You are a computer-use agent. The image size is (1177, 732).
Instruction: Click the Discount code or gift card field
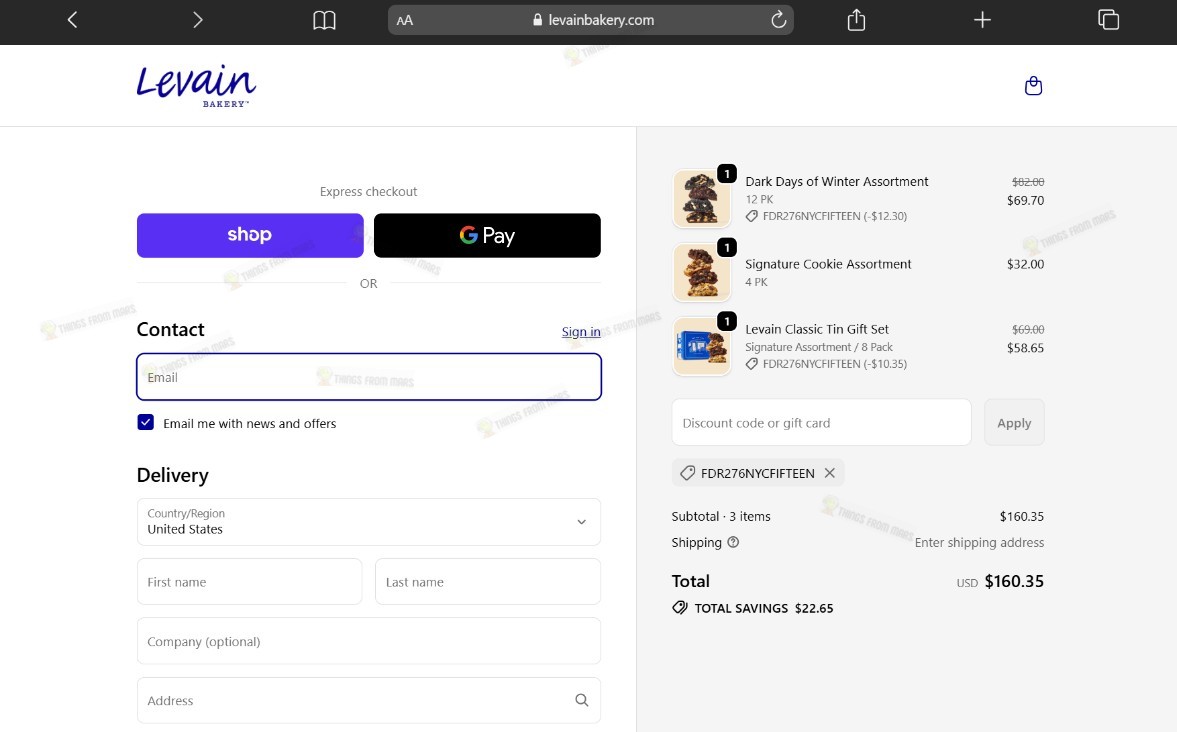point(821,423)
